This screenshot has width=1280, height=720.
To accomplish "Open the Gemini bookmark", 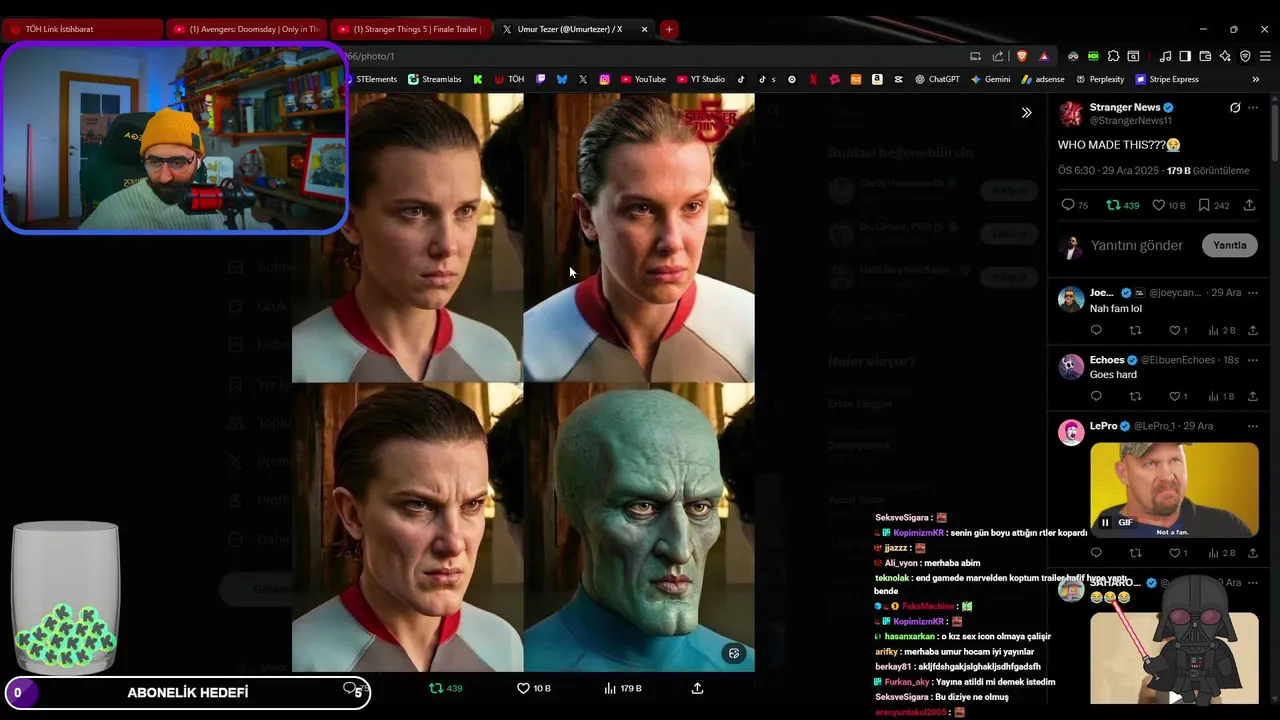I will [x=990, y=79].
